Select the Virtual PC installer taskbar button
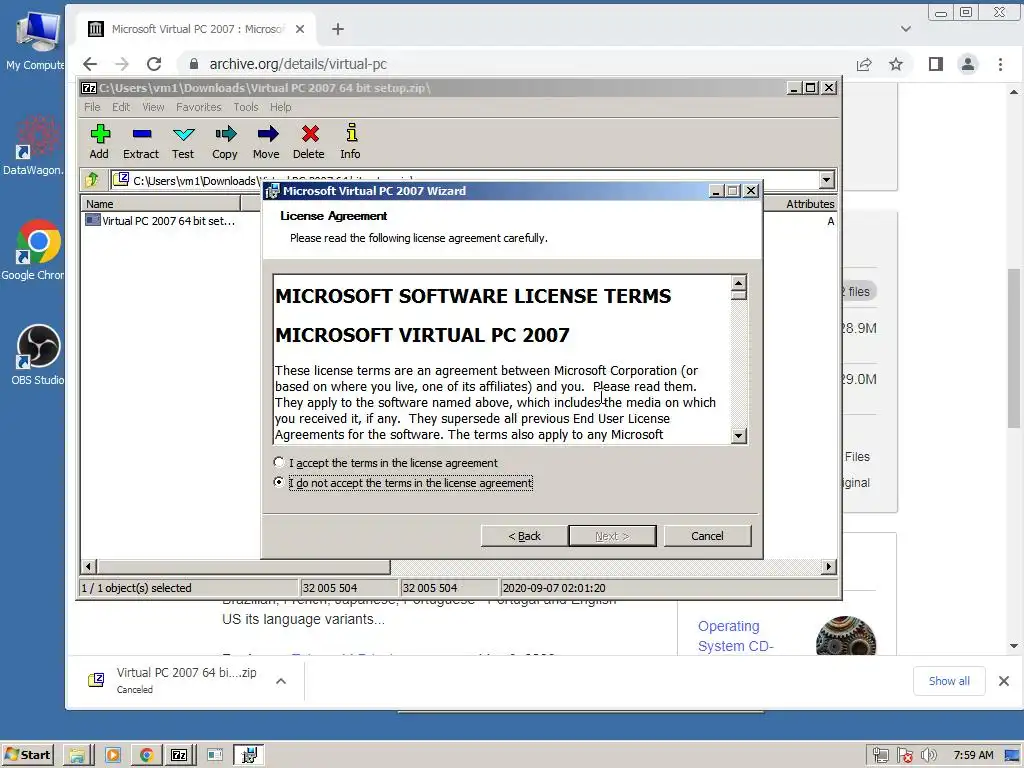This screenshot has height=768, width=1024. click(x=248, y=756)
